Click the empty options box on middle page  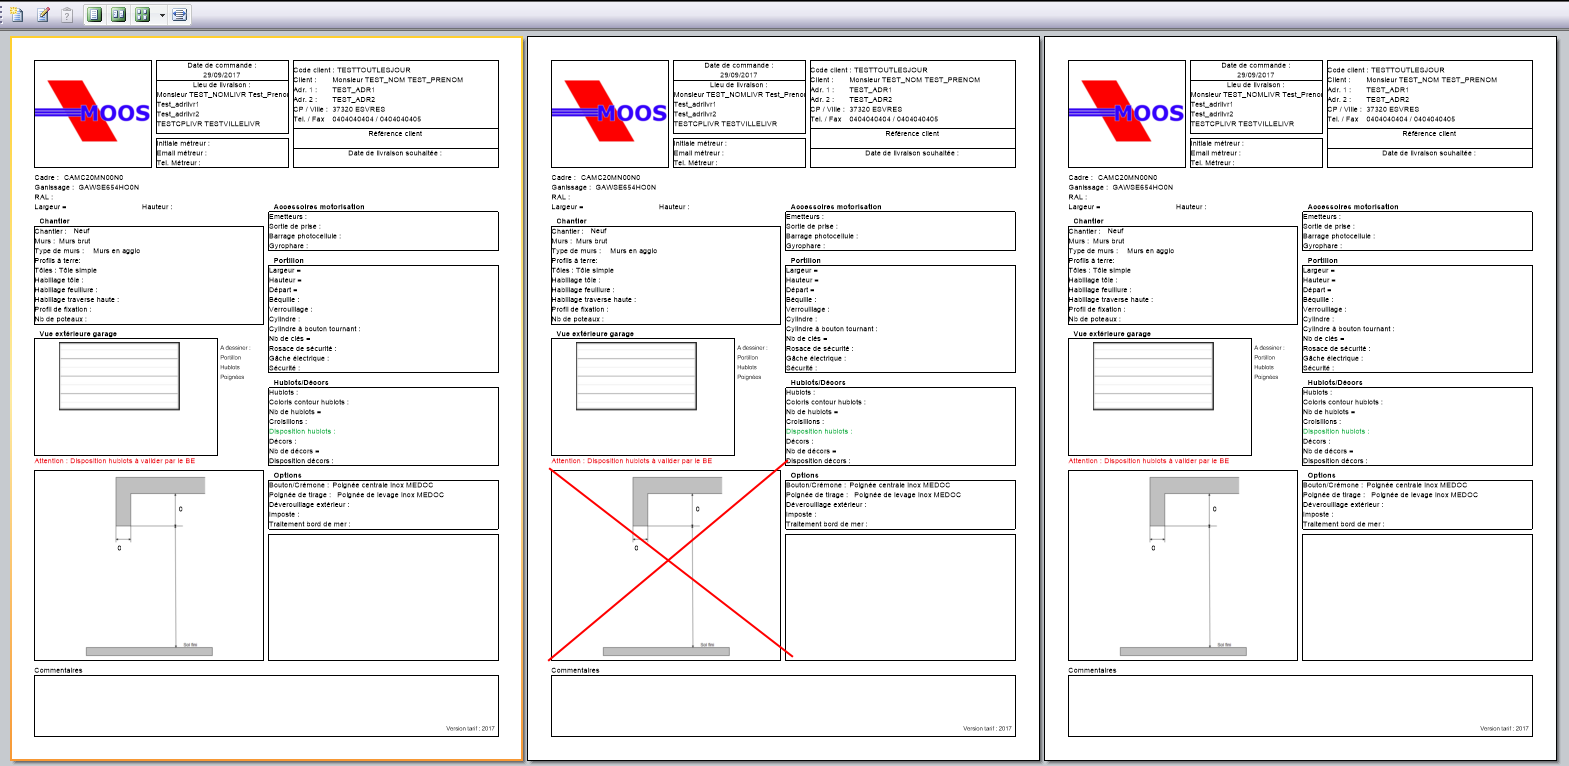(900, 597)
